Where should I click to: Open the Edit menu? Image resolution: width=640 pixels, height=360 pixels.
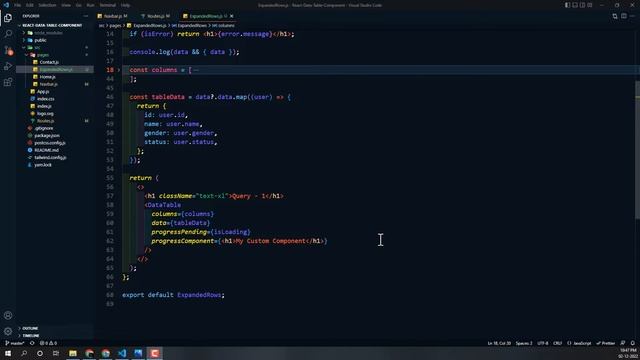click(x=30, y=5)
